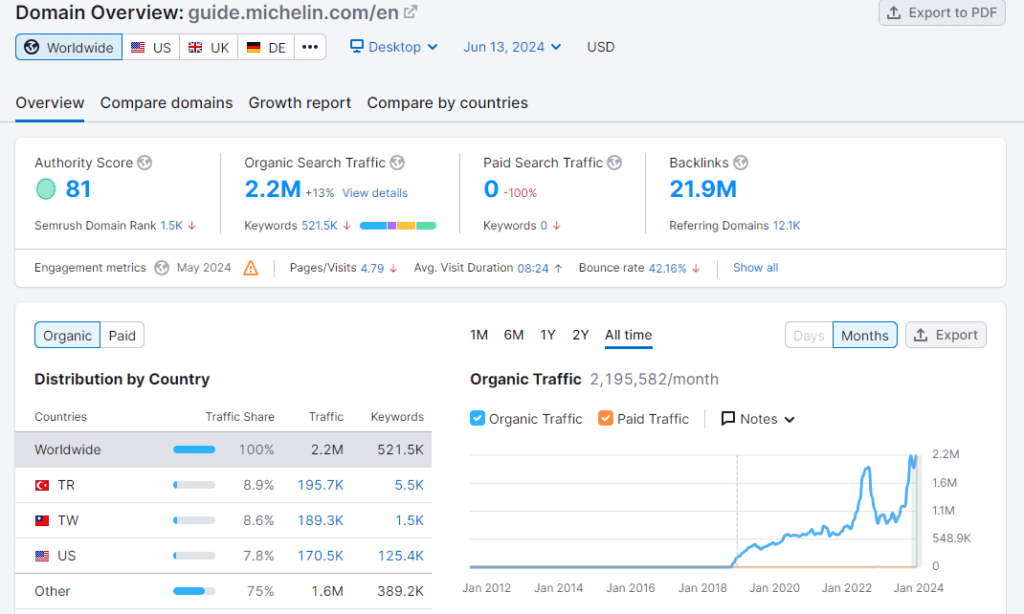Click Bounce rate value 42.16%
Screen dimensions: 1024x614
(x=667, y=268)
